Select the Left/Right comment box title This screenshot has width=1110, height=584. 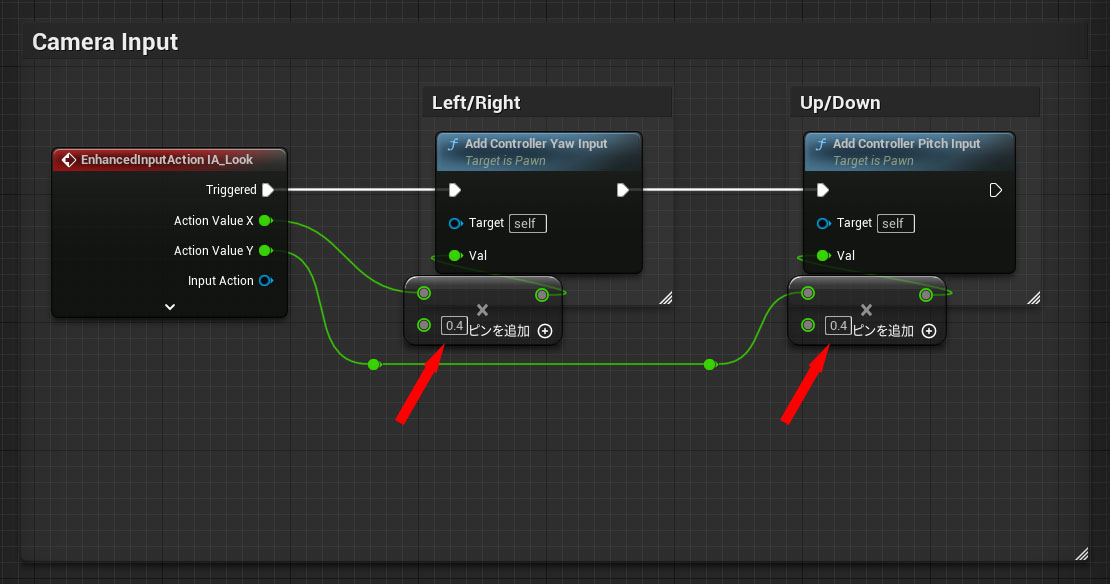coord(476,103)
